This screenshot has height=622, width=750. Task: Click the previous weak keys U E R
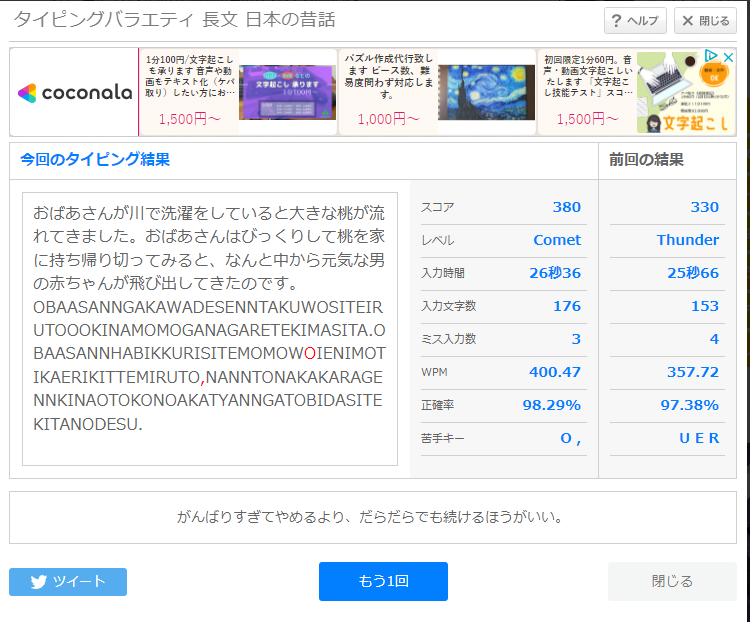tap(699, 438)
